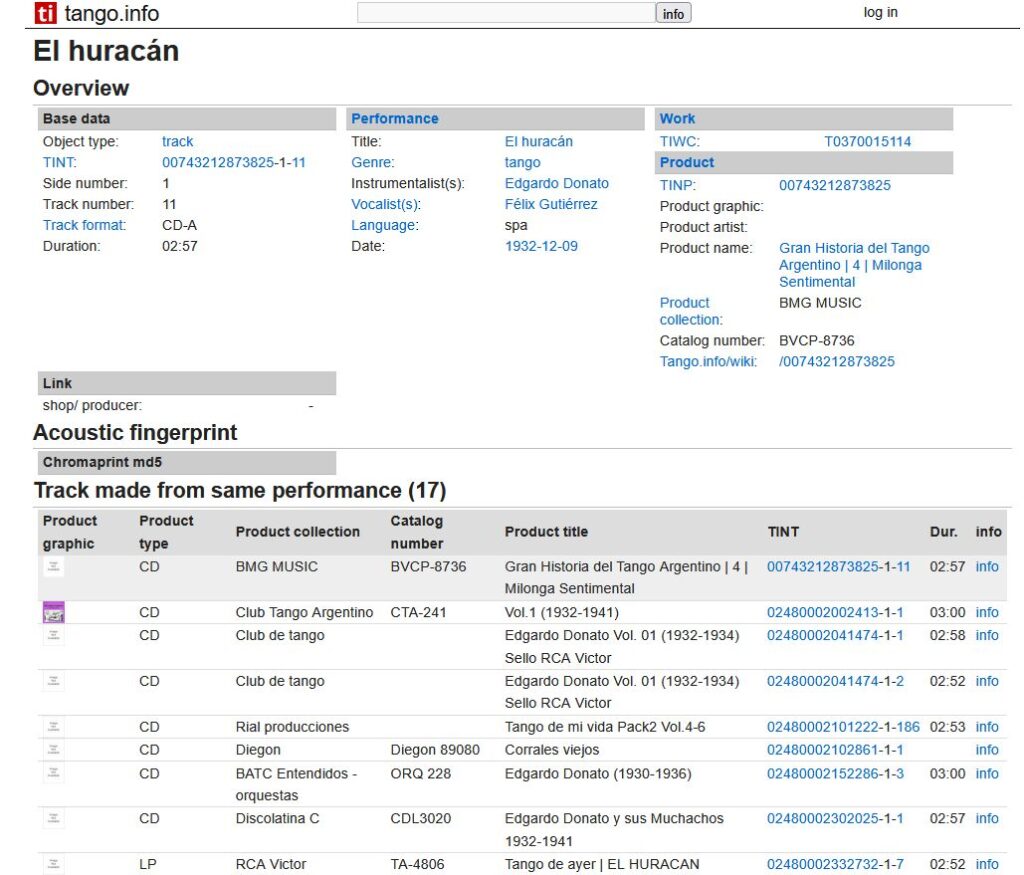The width and height of the screenshot is (1024, 875).
Task: Open the Genre label link
Action: [x=373, y=162]
